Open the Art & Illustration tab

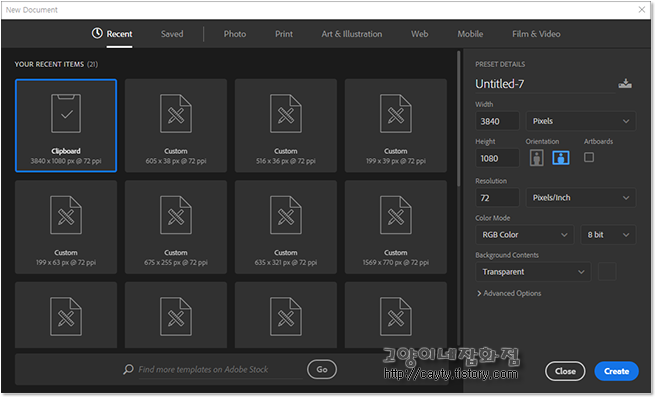coord(352,34)
